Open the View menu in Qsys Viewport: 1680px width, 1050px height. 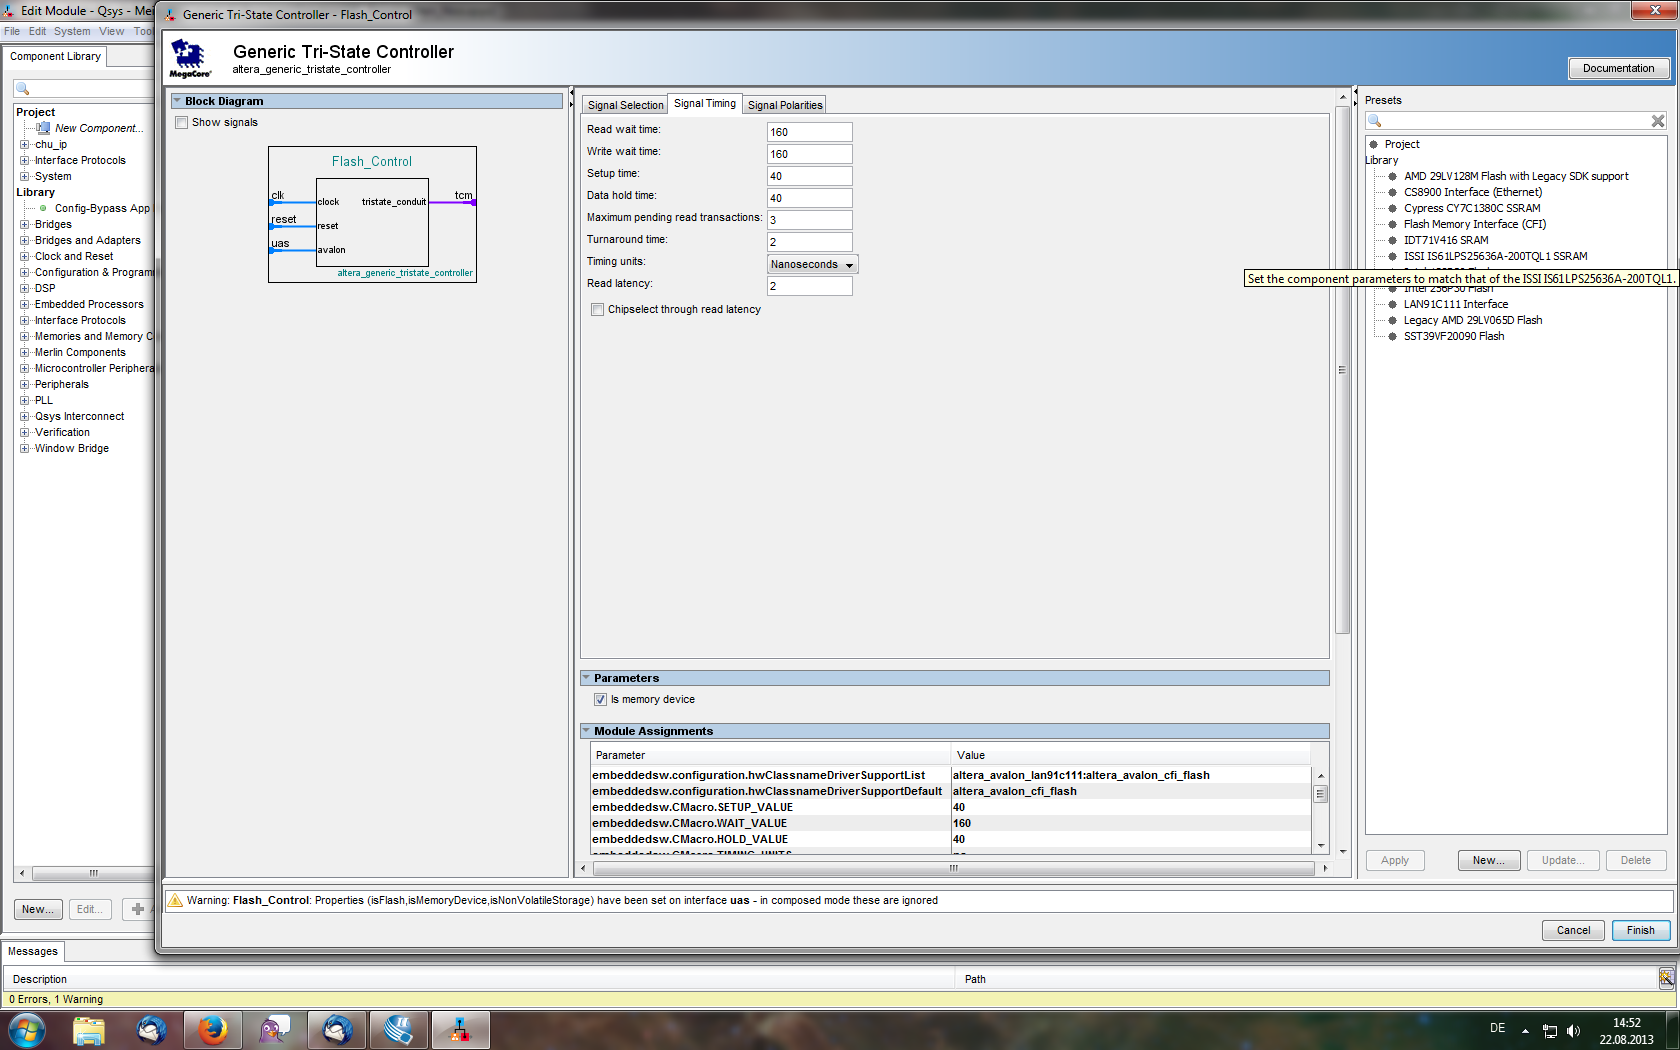coord(112,31)
